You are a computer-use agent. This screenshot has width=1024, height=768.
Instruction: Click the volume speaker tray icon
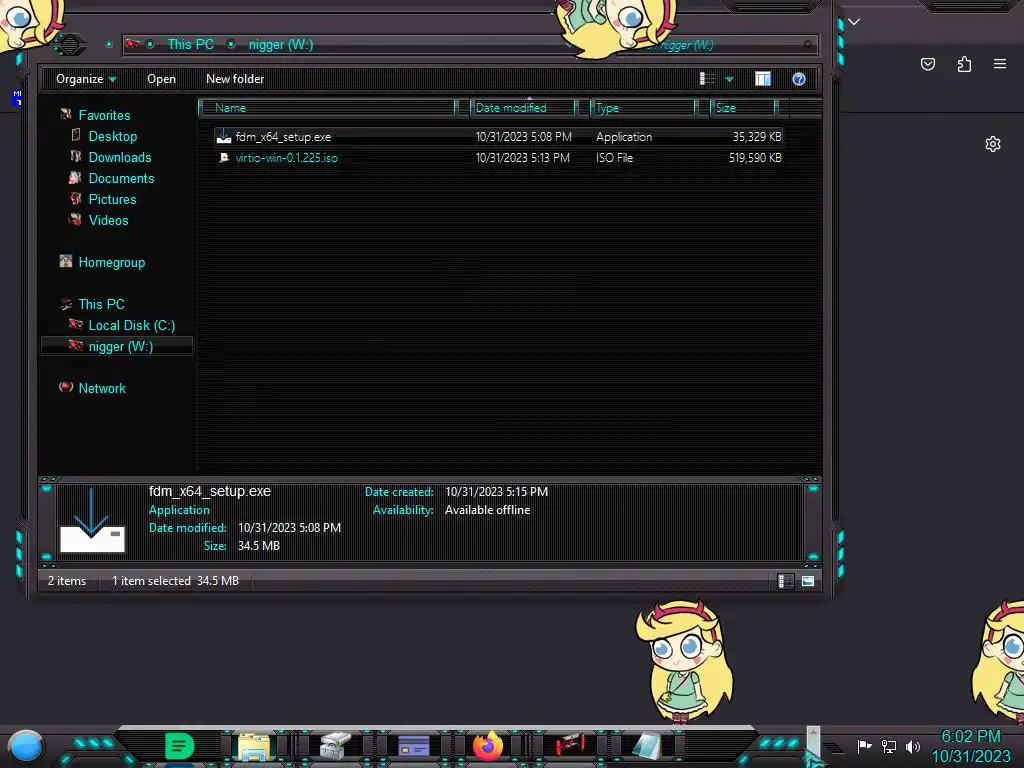click(913, 746)
